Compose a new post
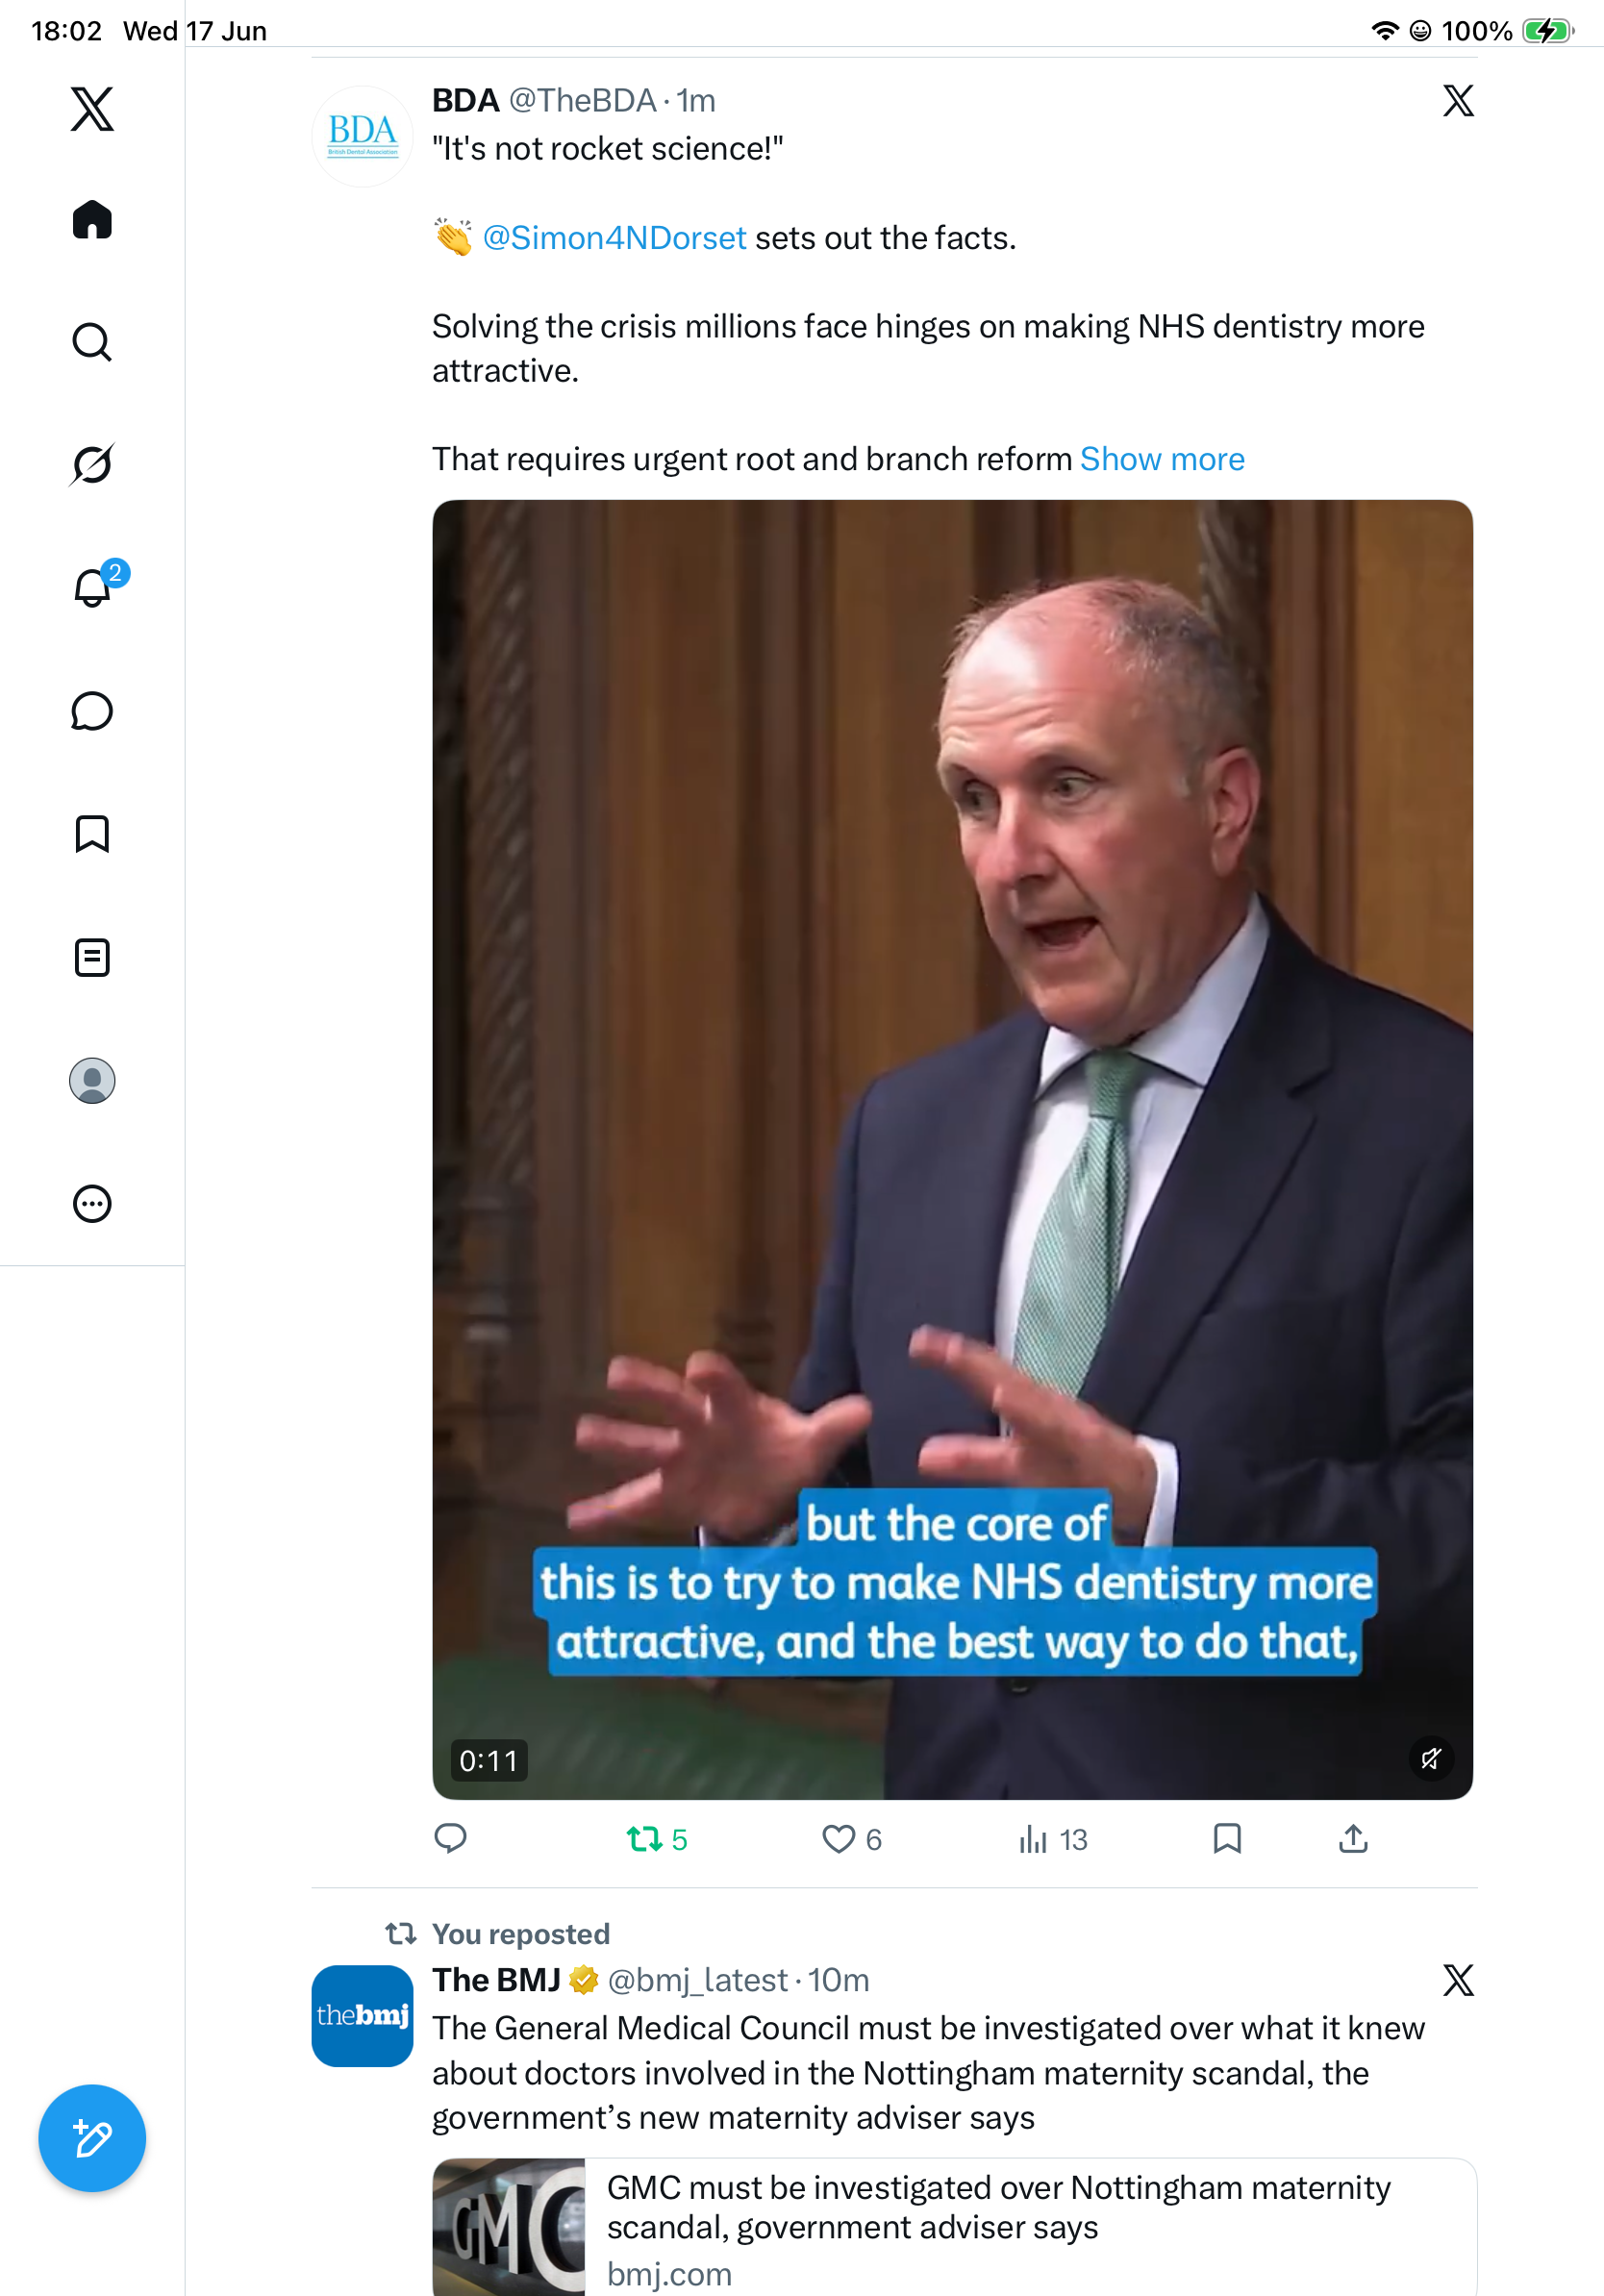The width and height of the screenshot is (1604, 2296). tap(92, 2138)
